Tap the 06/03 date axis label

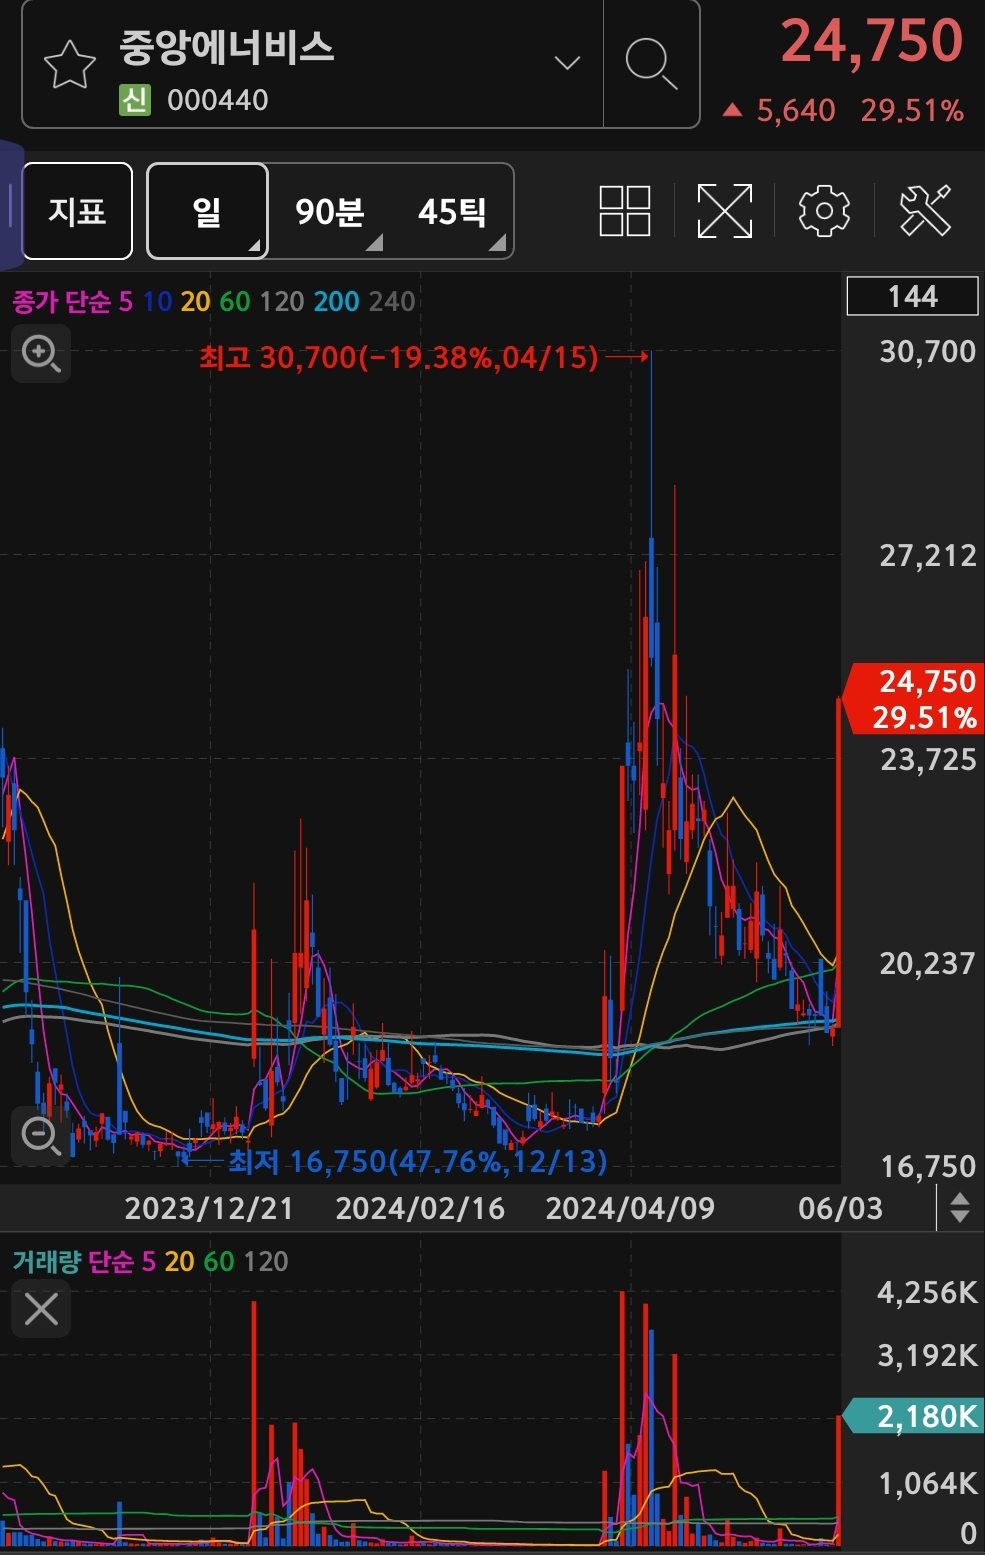[840, 1208]
